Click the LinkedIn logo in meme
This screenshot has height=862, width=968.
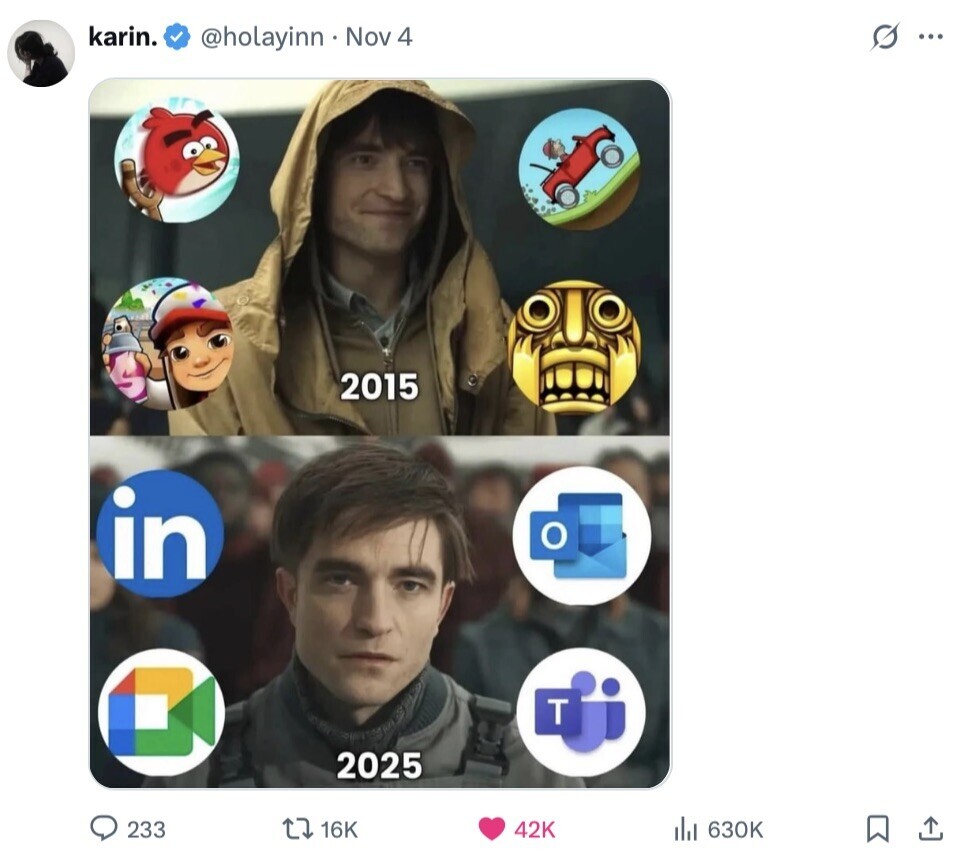[160, 533]
